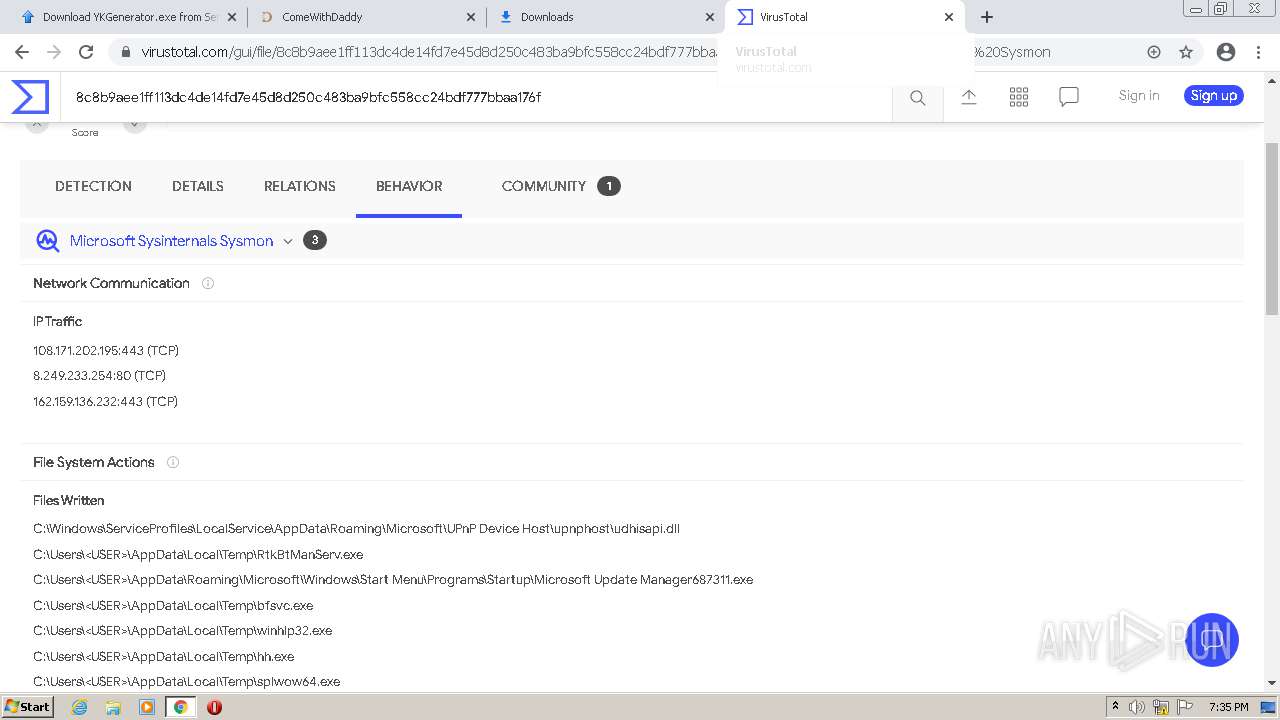Click the File System Actions info icon
The image size is (1280, 720).
(x=173, y=462)
